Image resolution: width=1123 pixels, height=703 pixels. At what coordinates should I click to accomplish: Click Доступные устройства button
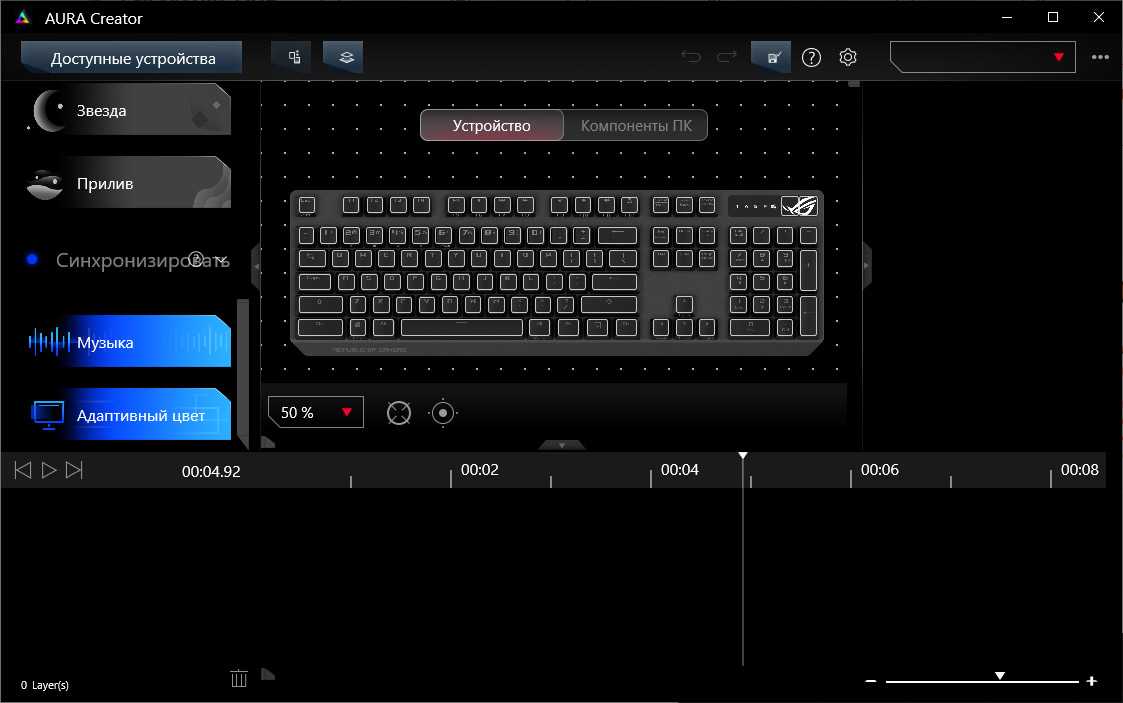click(132, 58)
